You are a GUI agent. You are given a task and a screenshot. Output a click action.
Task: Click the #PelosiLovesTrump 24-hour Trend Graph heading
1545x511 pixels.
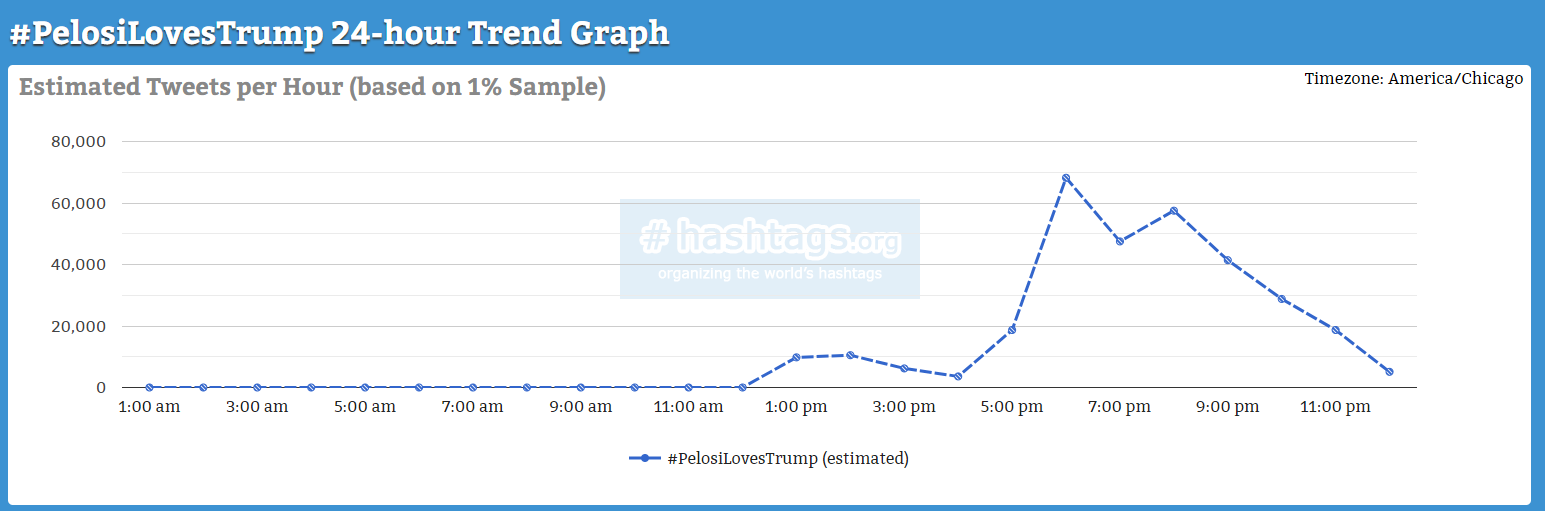point(339,33)
